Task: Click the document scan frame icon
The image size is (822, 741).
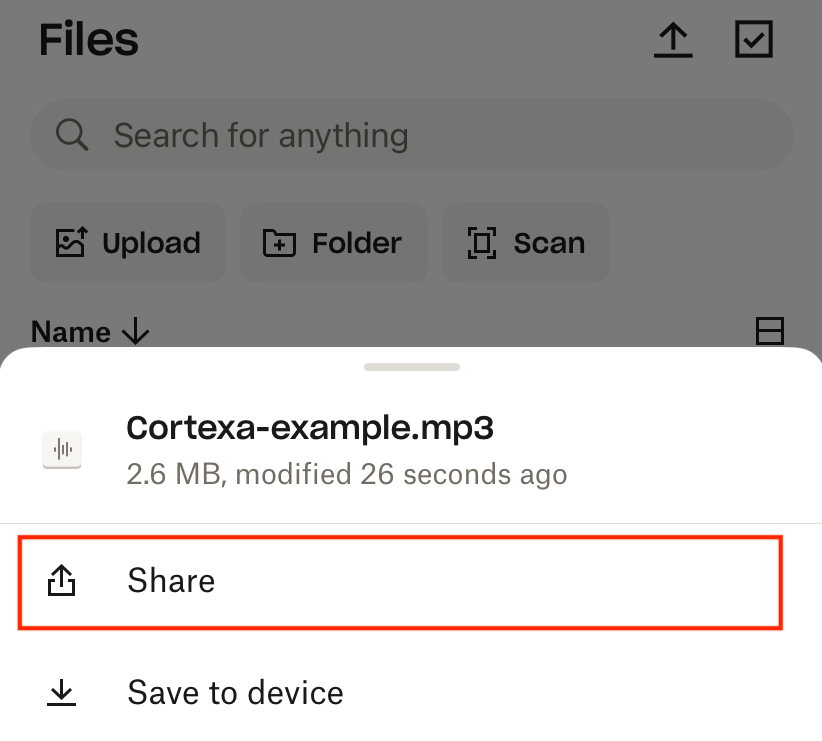Action: click(x=482, y=243)
